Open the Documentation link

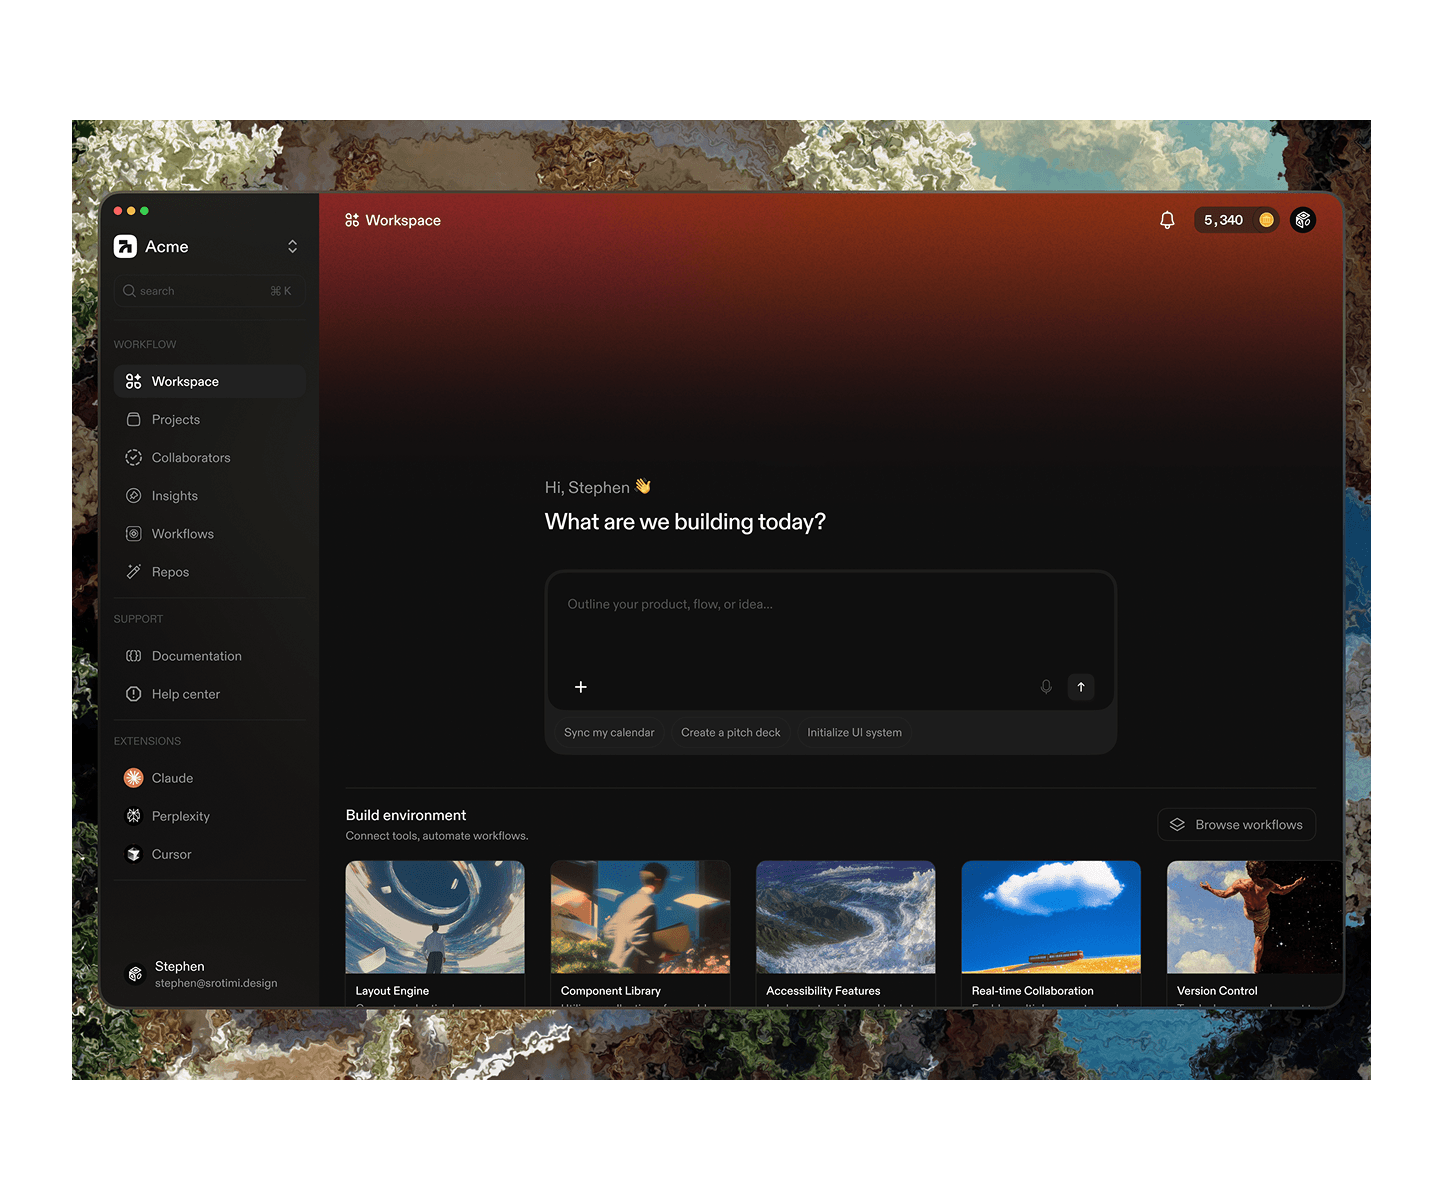pyautogui.click(x=209, y=656)
